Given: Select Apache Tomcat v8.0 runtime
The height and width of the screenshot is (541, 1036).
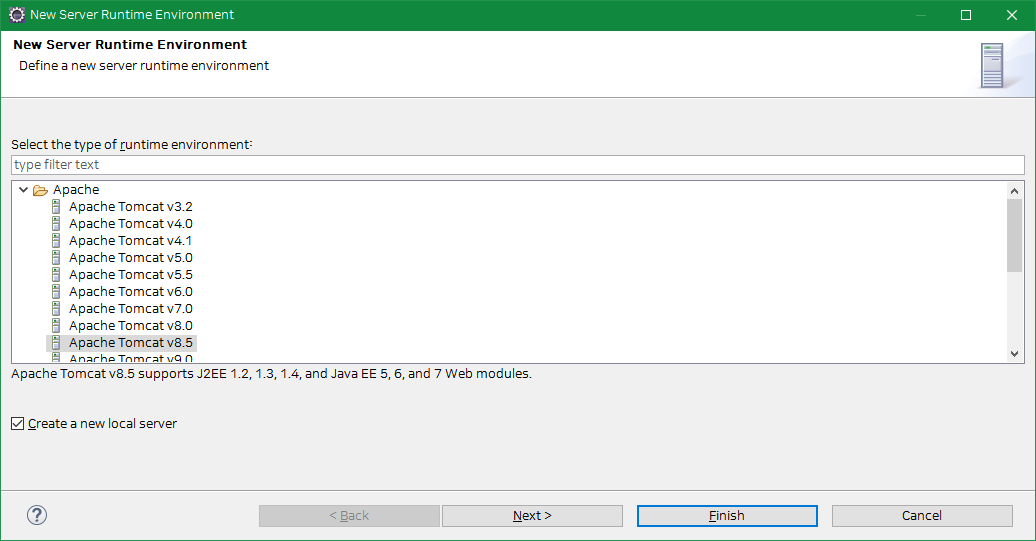Looking at the screenshot, I should 131,326.
